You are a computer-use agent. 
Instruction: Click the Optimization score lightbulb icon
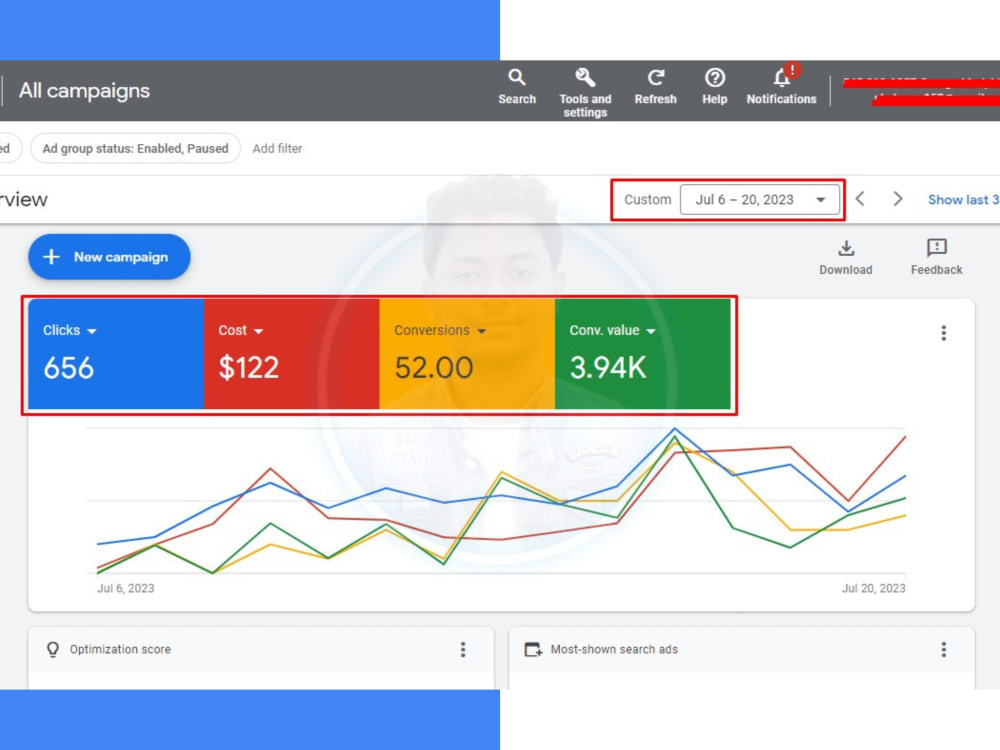pos(53,649)
